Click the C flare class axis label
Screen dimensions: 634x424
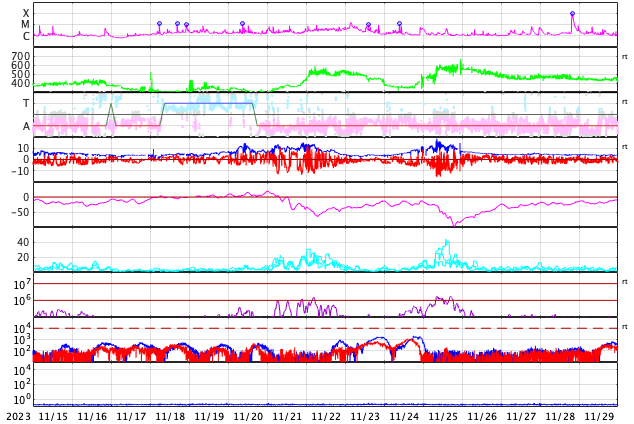[26, 36]
